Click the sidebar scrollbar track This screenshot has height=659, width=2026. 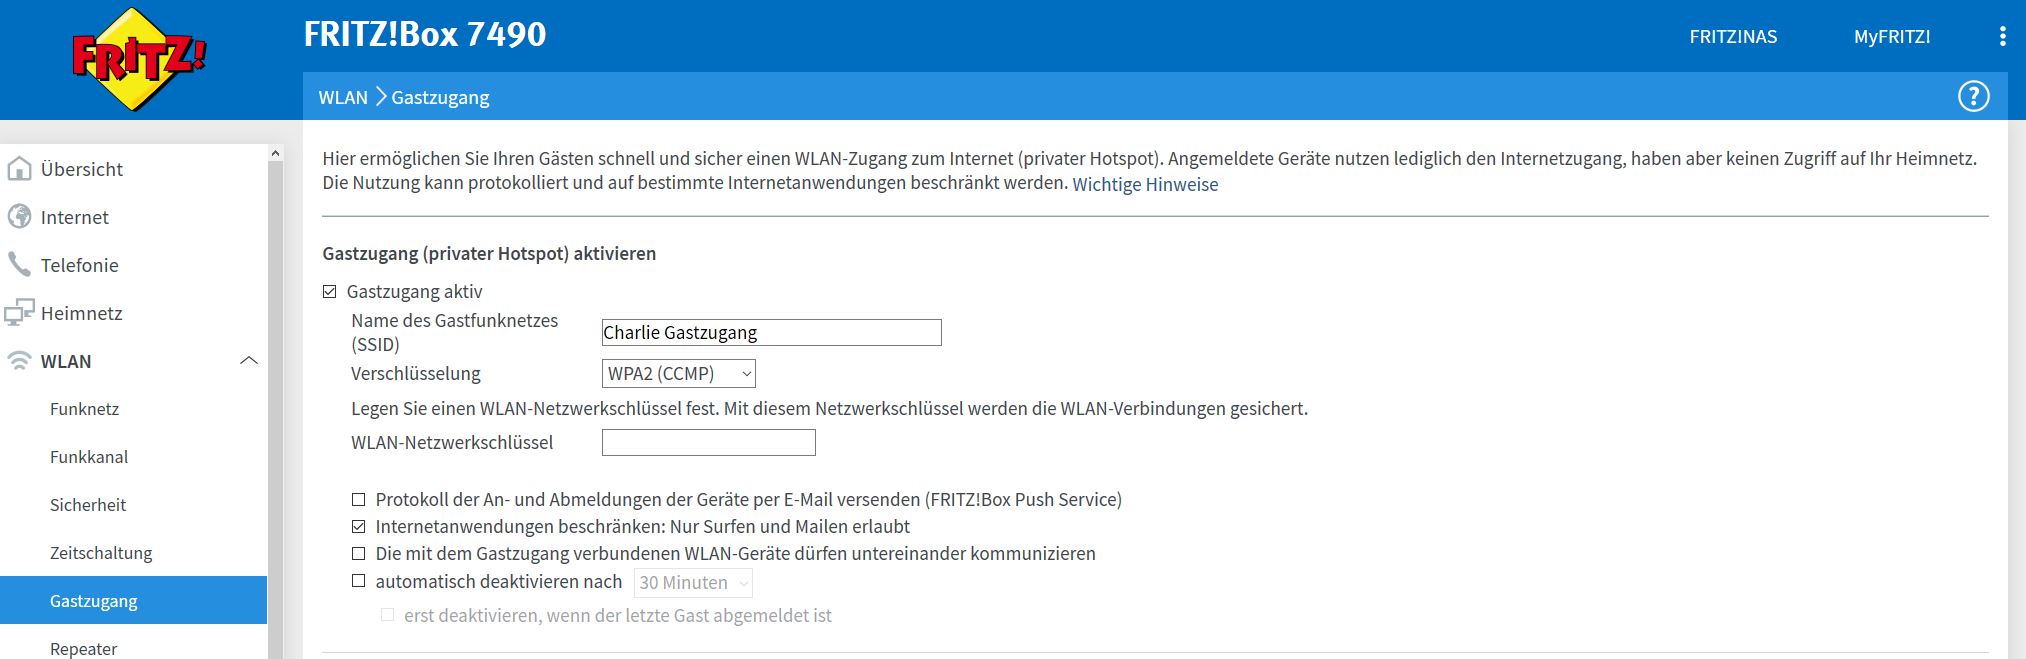pos(275,410)
